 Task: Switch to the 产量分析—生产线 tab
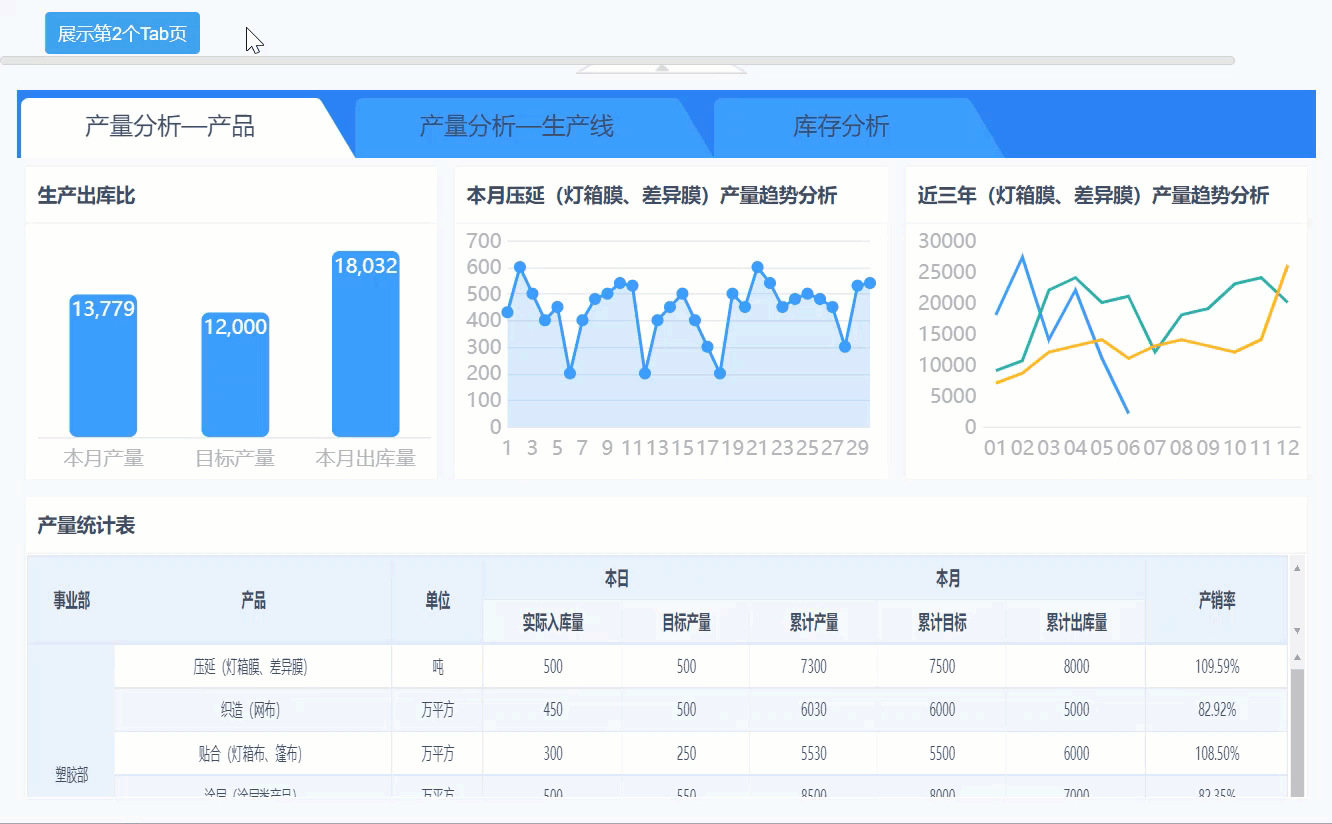516,127
